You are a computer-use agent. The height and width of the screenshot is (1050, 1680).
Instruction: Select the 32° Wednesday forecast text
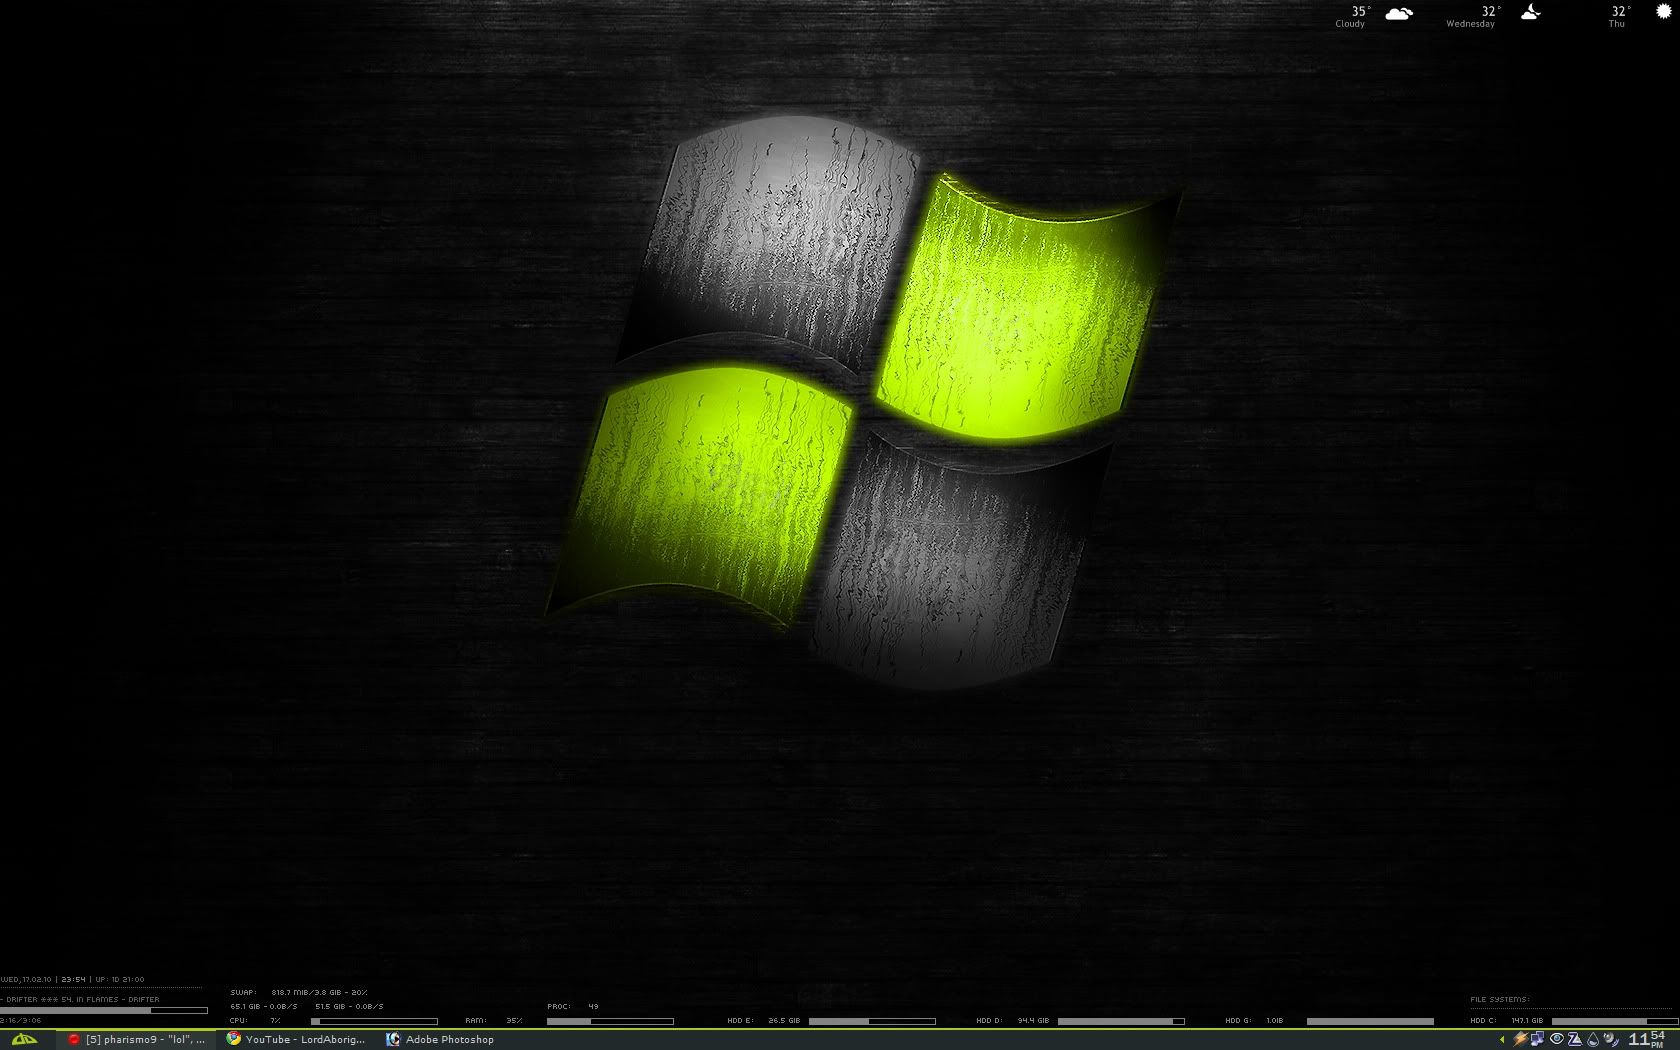pyautogui.click(x=1473, y=17)
